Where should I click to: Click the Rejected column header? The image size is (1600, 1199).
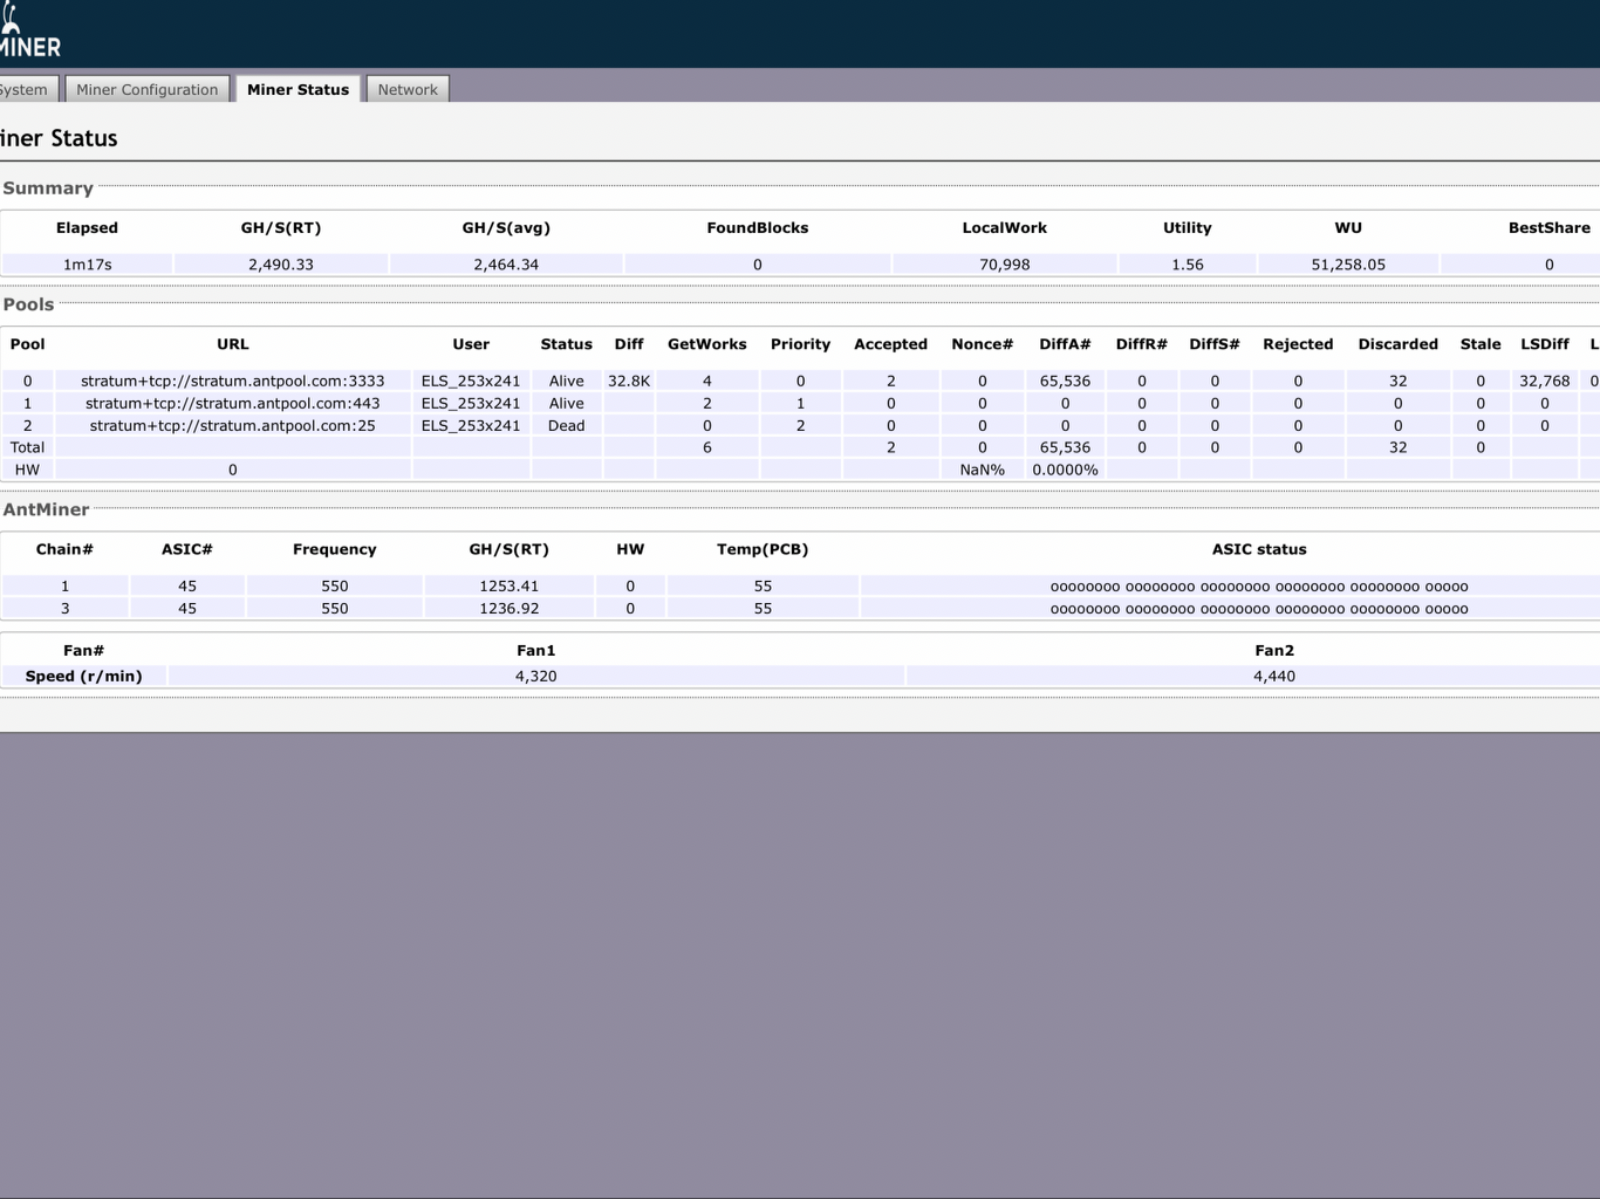pyautogui.click(x=1298, y=344)
